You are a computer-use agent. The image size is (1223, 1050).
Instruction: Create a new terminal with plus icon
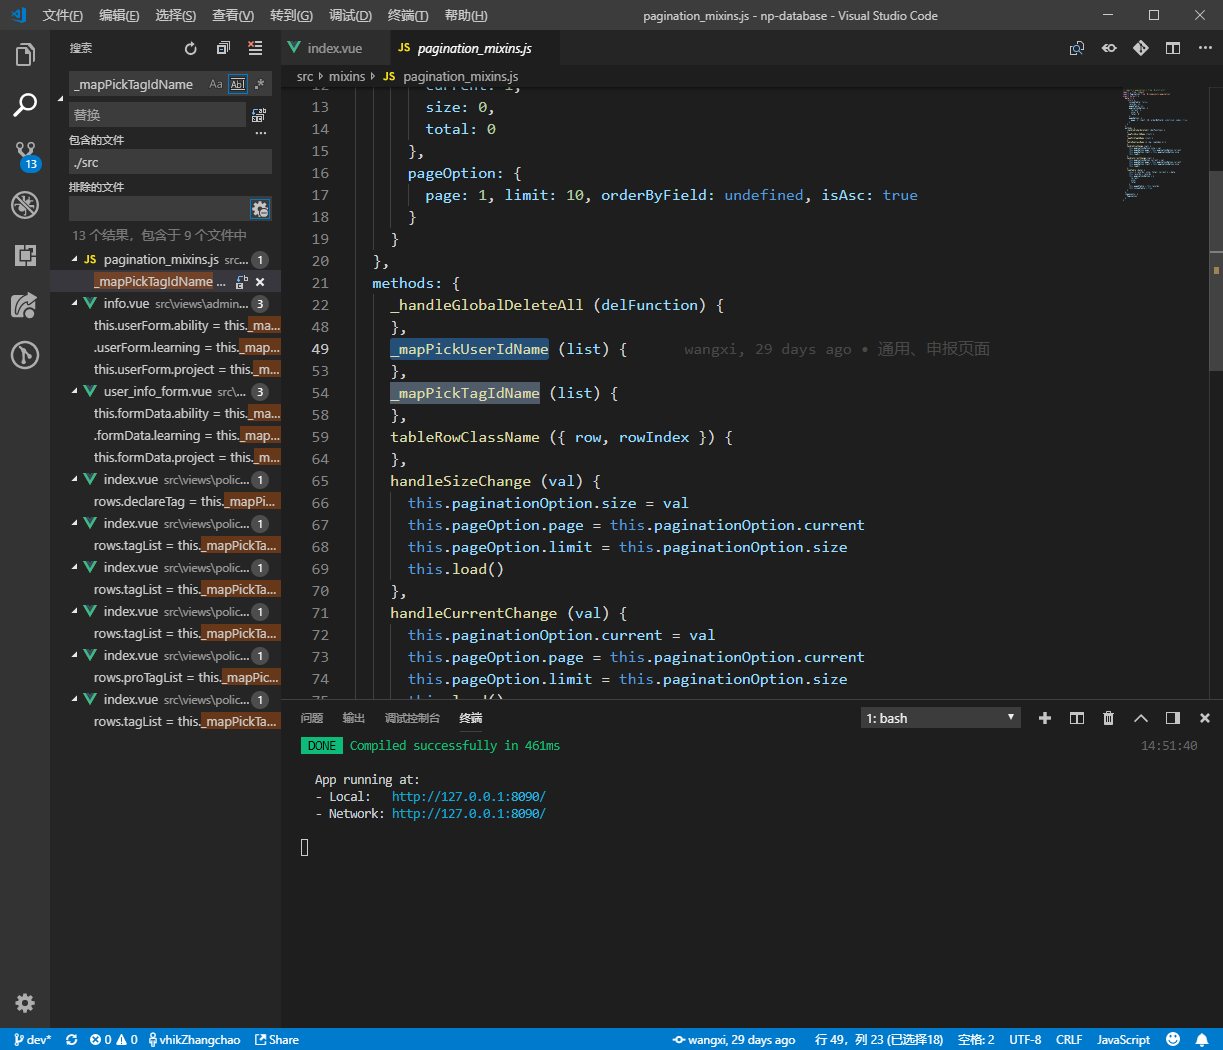[1045, 718]
